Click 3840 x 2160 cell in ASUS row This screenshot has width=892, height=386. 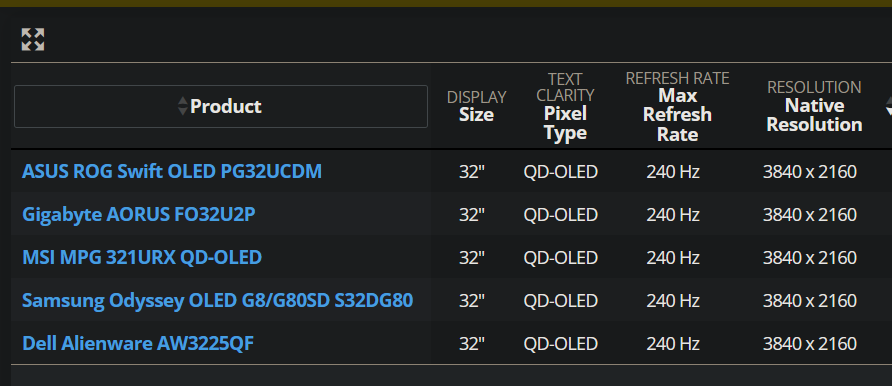[810, 172]
